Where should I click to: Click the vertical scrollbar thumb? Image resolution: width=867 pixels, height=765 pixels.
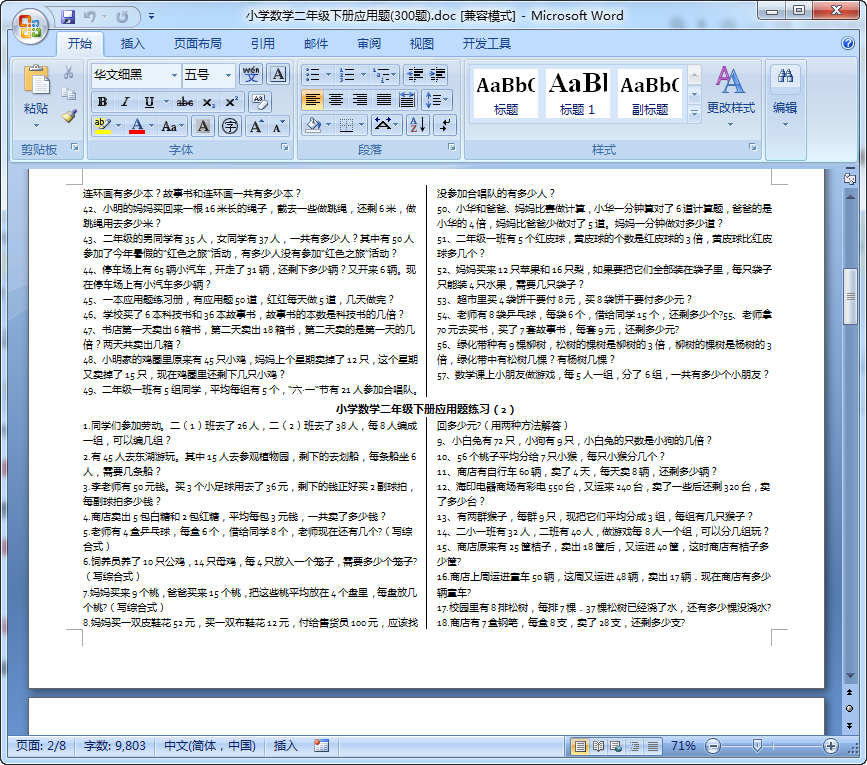pyautogui.click(x=850, y=296)
